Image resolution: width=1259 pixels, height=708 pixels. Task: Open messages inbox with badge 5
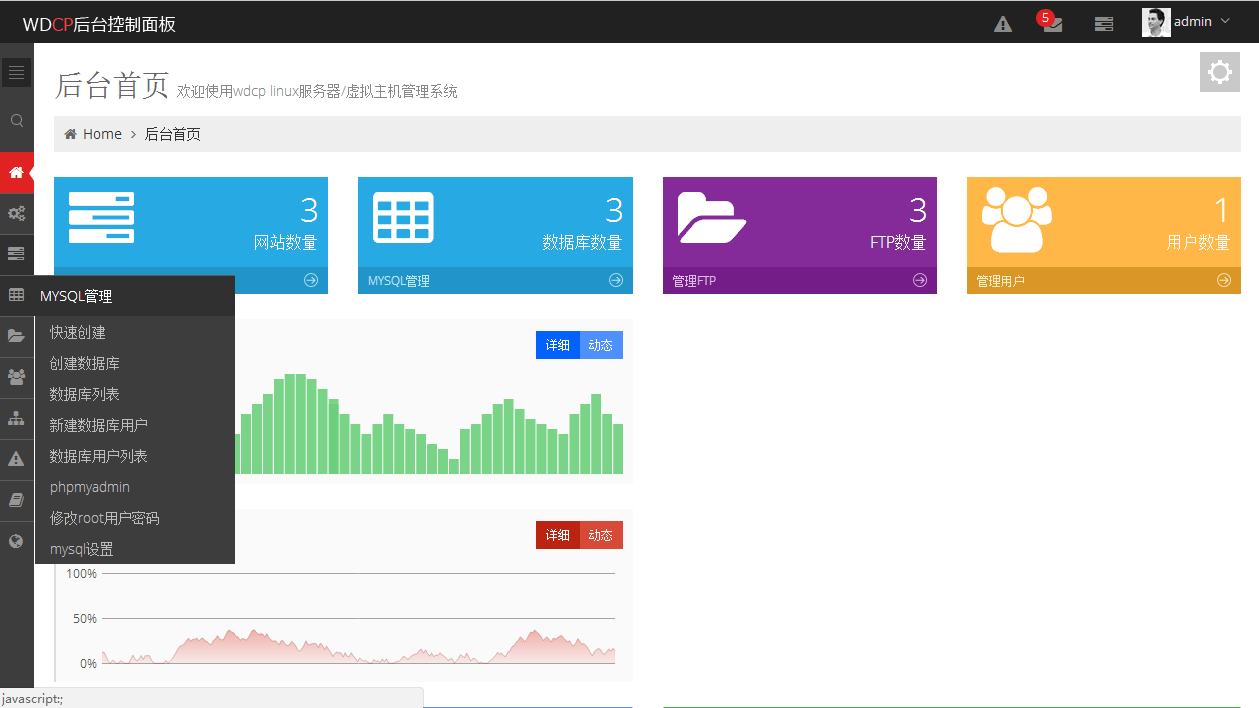[x=1052, y=23]
